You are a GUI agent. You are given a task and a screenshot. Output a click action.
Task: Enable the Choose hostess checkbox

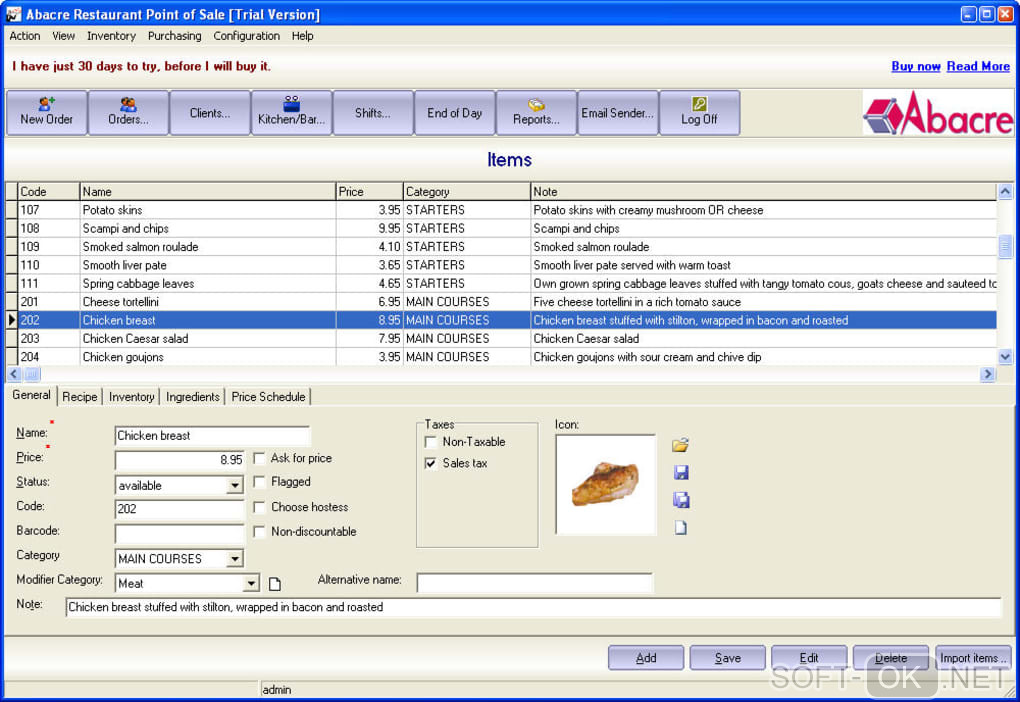[259, 507]
